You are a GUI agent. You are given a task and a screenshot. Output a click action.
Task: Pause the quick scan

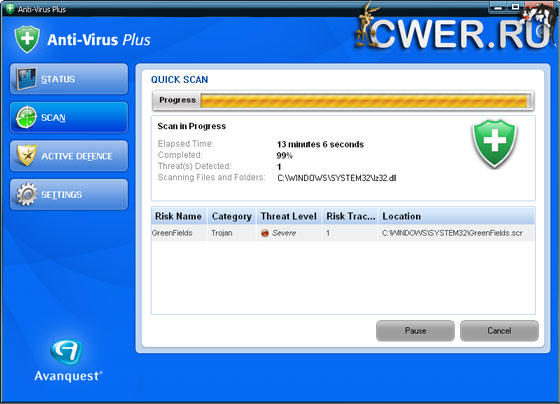pyautogui.click(x=415, y=331)
